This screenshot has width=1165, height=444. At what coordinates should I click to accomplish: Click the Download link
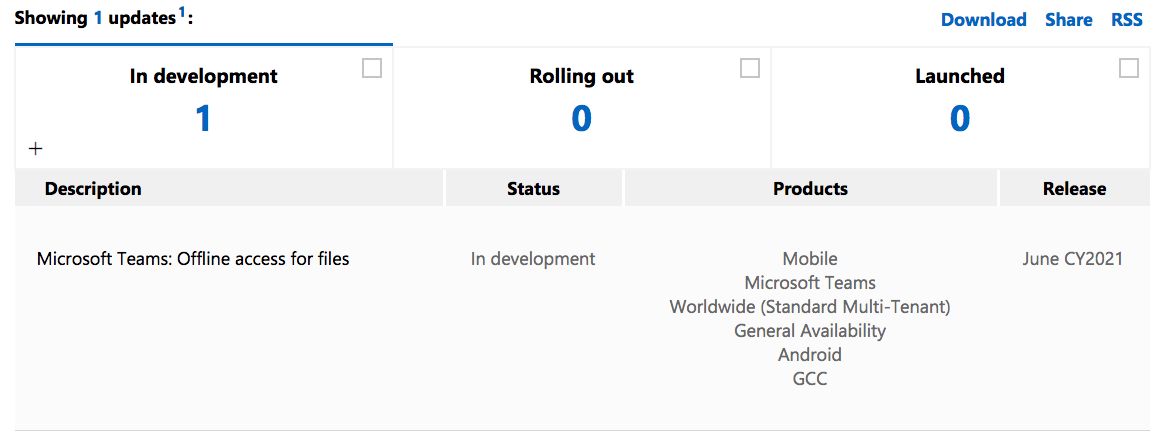[x=983, y=19]
